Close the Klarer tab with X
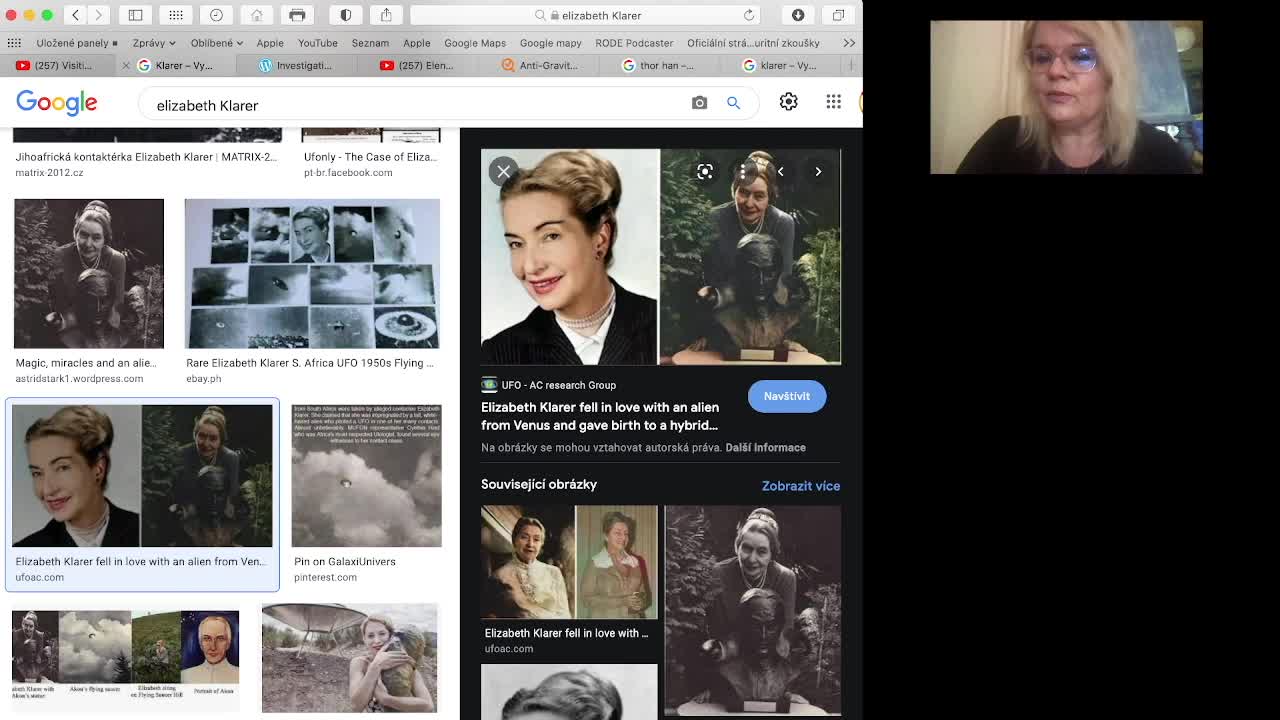The height and width of the screenshot is (720, 1280). (x=125, y=65)
